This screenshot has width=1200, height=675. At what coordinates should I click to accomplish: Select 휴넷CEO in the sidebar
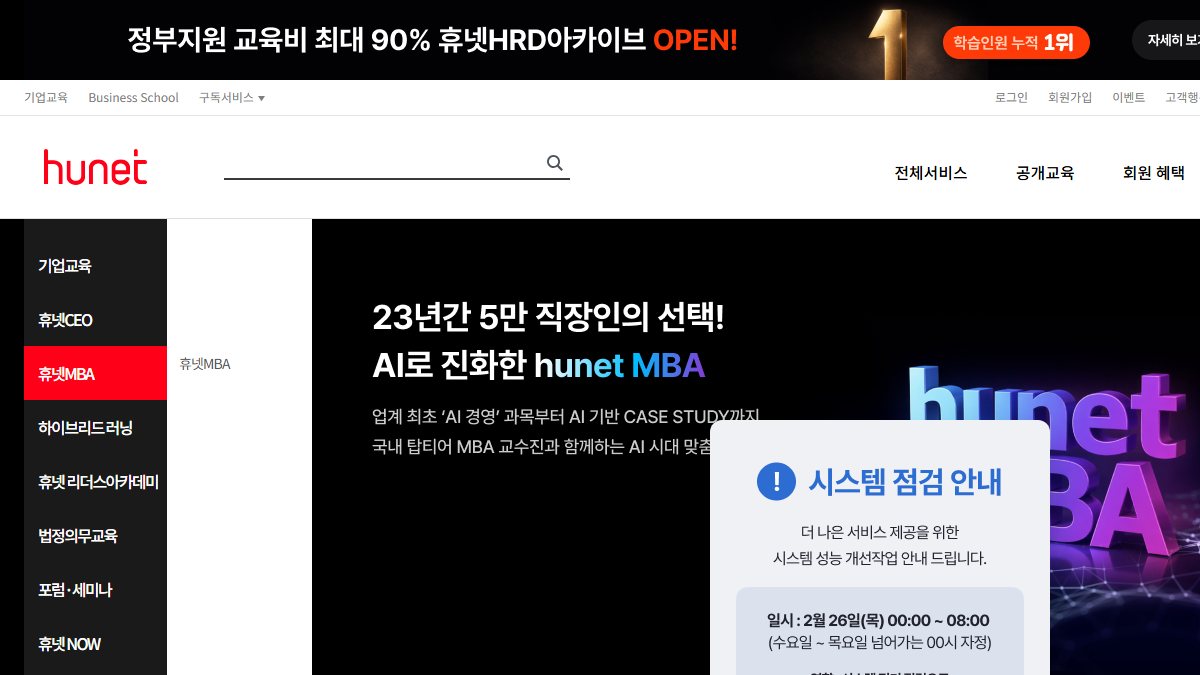pyautogui.click(x=65, y=320)
